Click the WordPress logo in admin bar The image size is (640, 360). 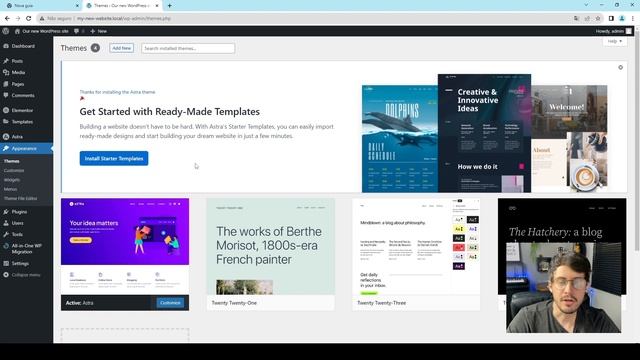(x=6, y=31)
